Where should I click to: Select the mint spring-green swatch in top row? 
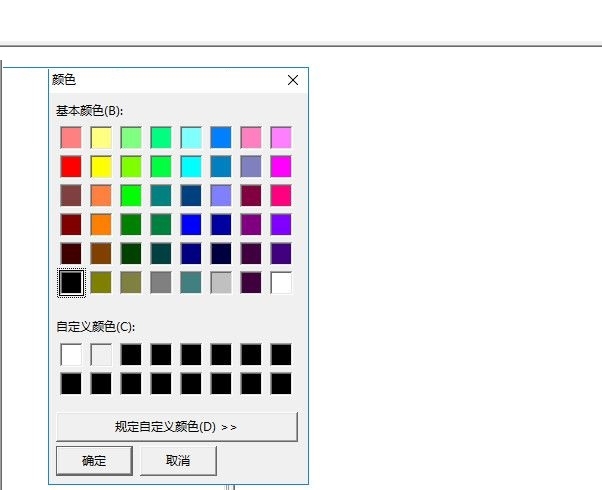pyautogui.click(x=161, y=137)
